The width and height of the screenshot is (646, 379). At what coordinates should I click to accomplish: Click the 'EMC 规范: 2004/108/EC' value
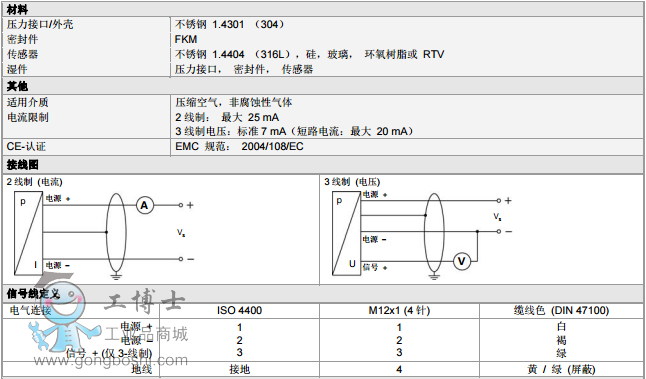click(239, 146)
